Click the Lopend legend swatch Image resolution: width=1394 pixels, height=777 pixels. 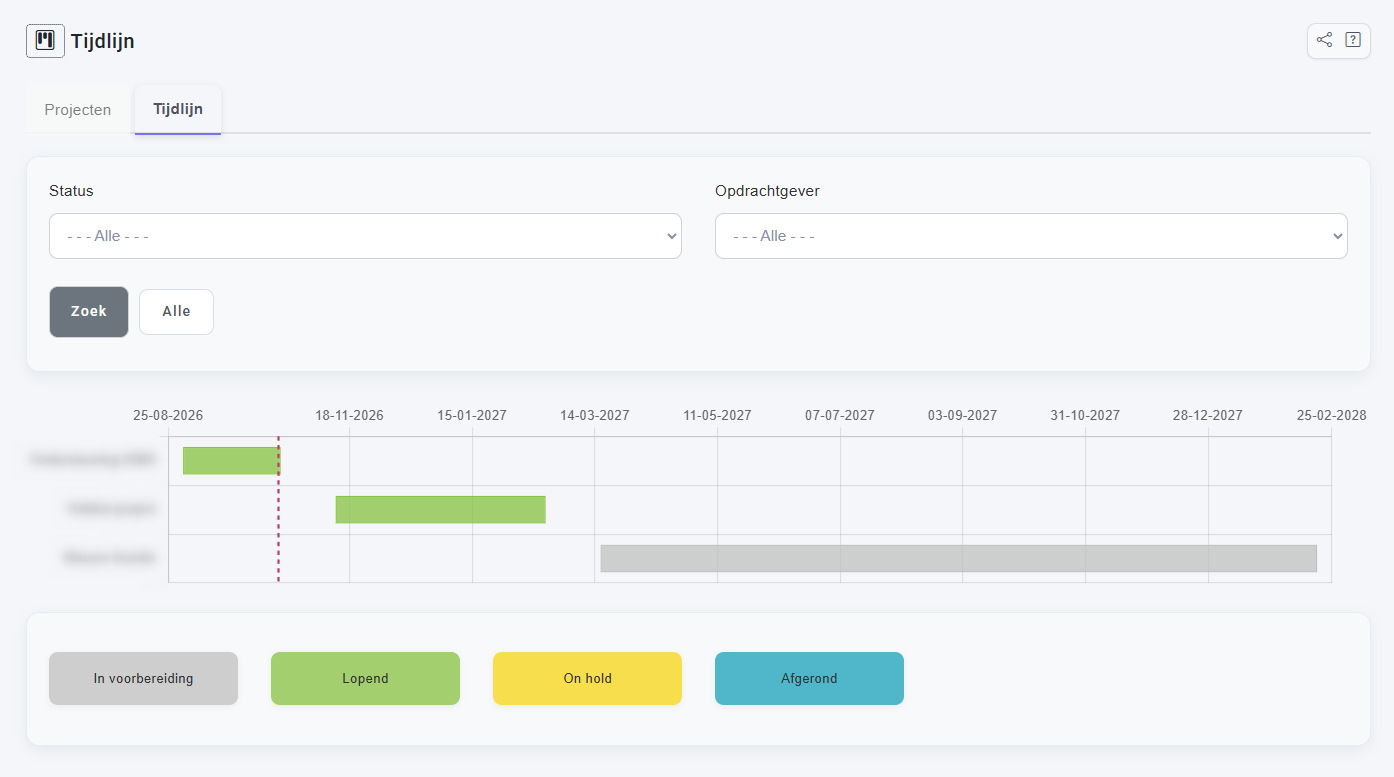pos(365,679)
